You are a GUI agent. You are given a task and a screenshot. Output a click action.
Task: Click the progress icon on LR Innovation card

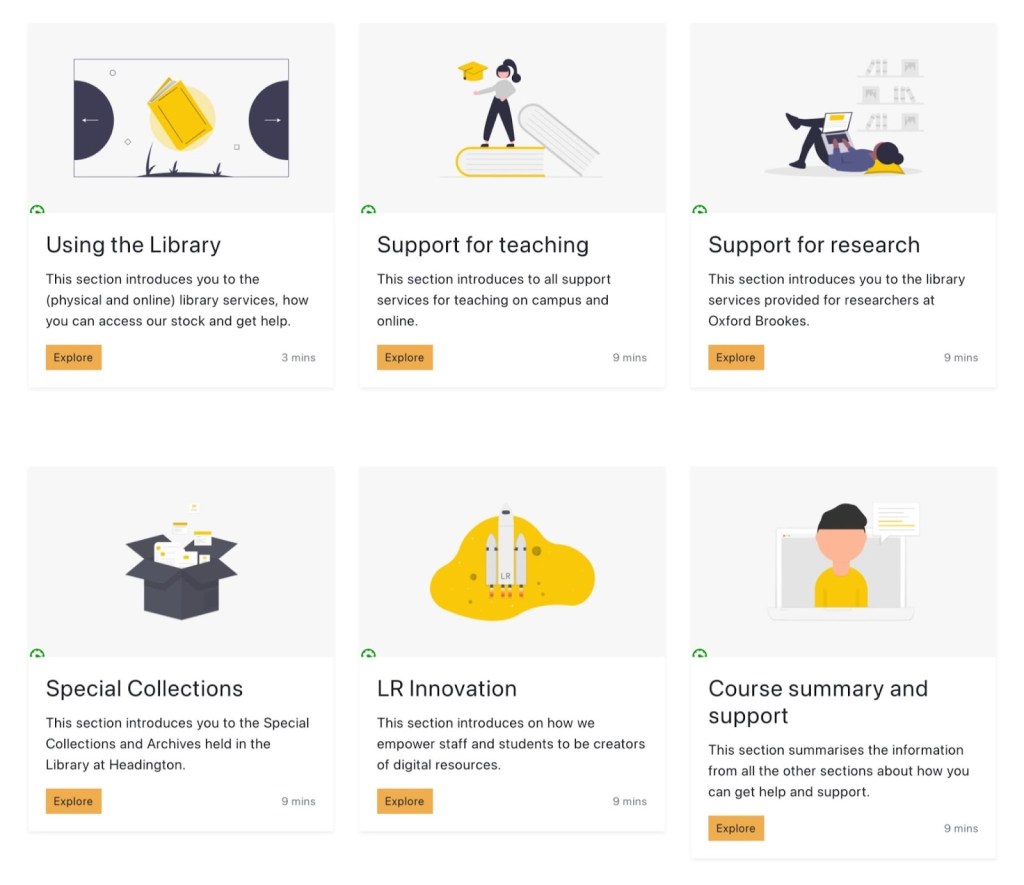[369, 655]
